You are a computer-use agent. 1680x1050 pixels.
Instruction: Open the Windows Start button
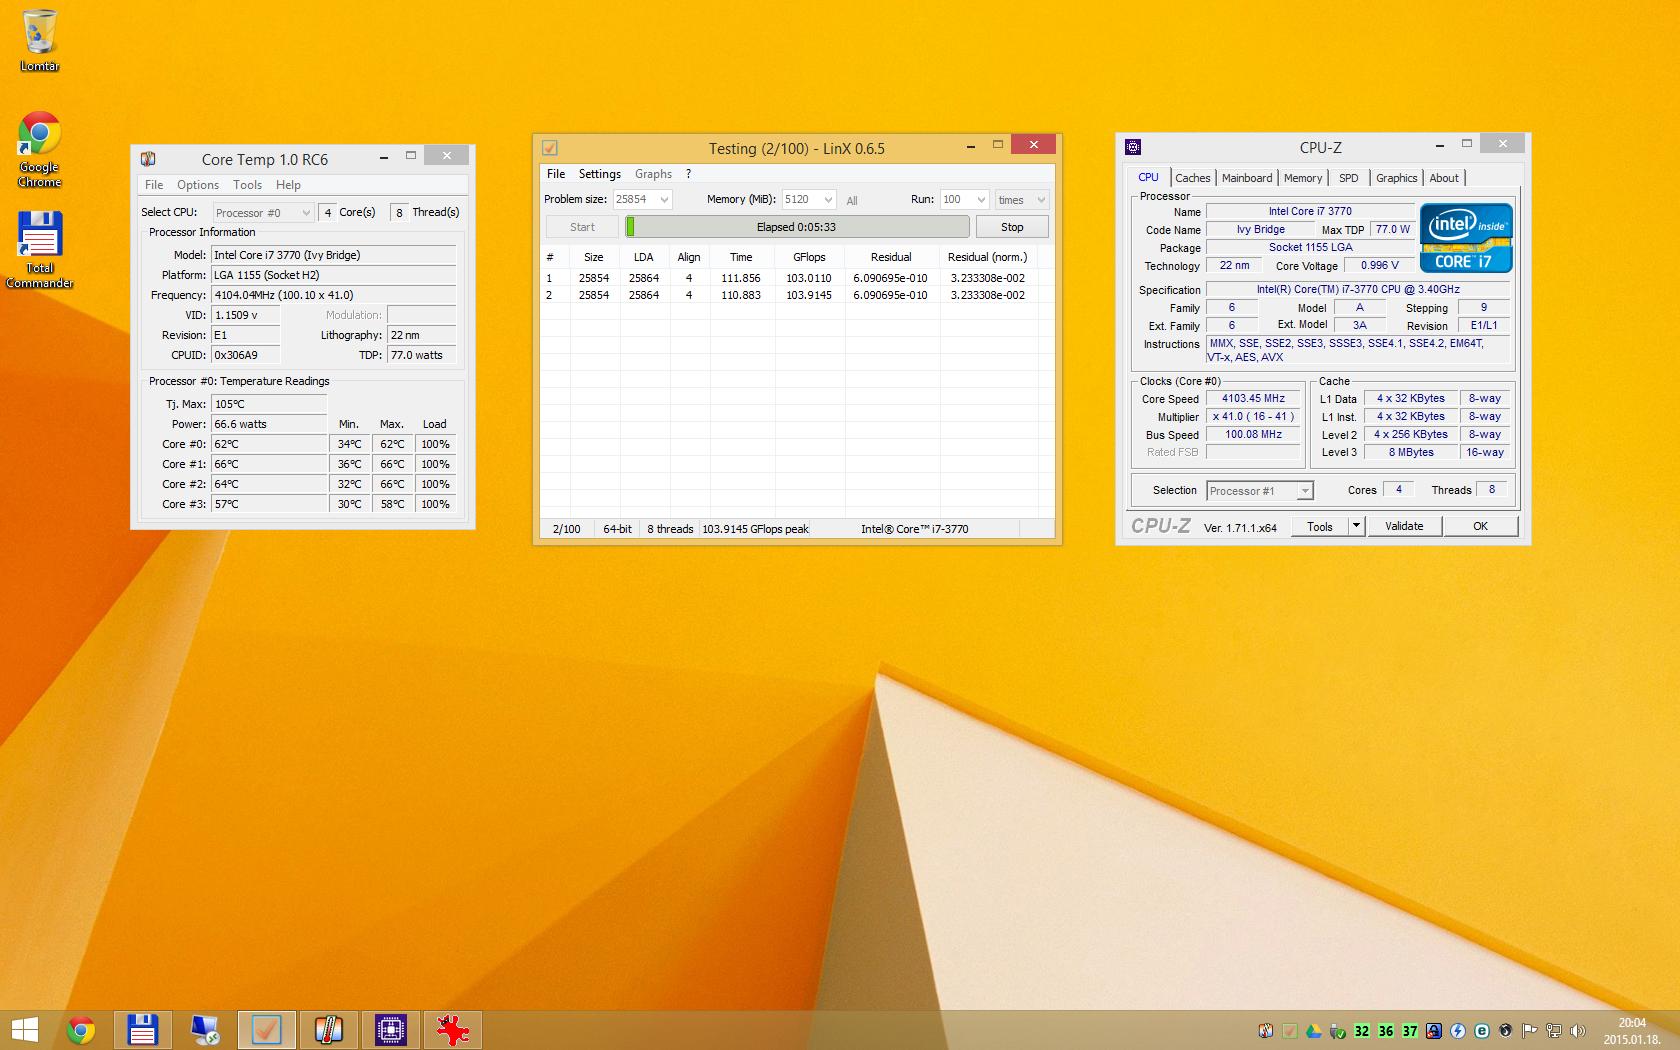pyautogui.click(x=24, y=1030)
